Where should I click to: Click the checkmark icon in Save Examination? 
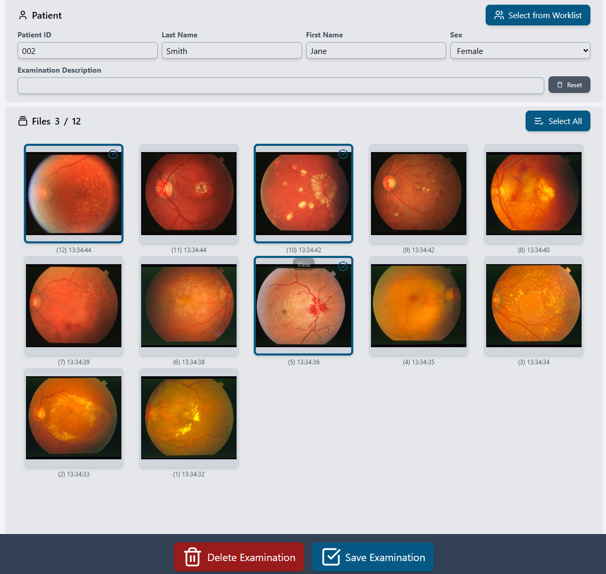(331, 557)
